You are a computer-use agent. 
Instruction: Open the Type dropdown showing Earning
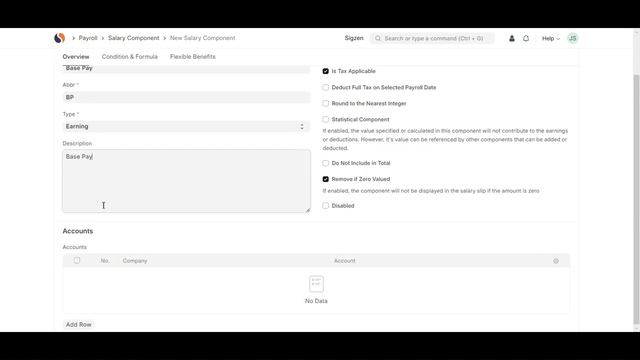pos(186,127)
